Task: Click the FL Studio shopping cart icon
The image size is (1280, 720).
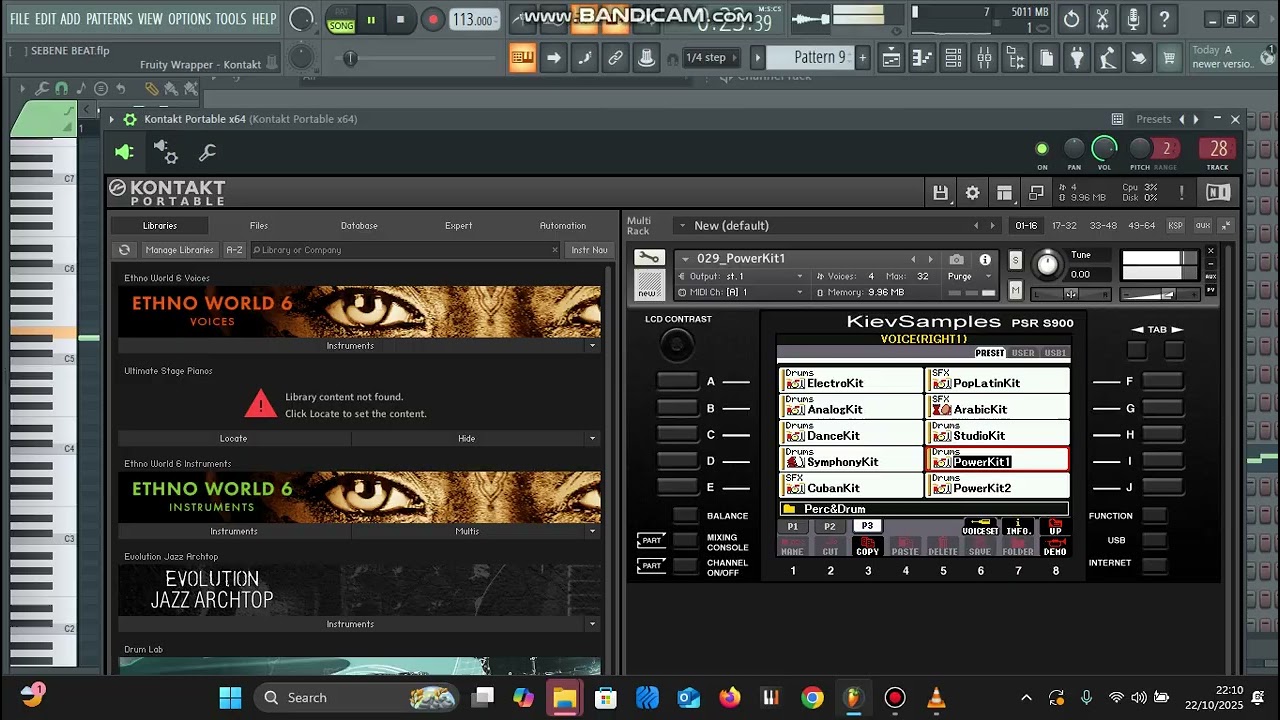Action: click(1168, 58)
